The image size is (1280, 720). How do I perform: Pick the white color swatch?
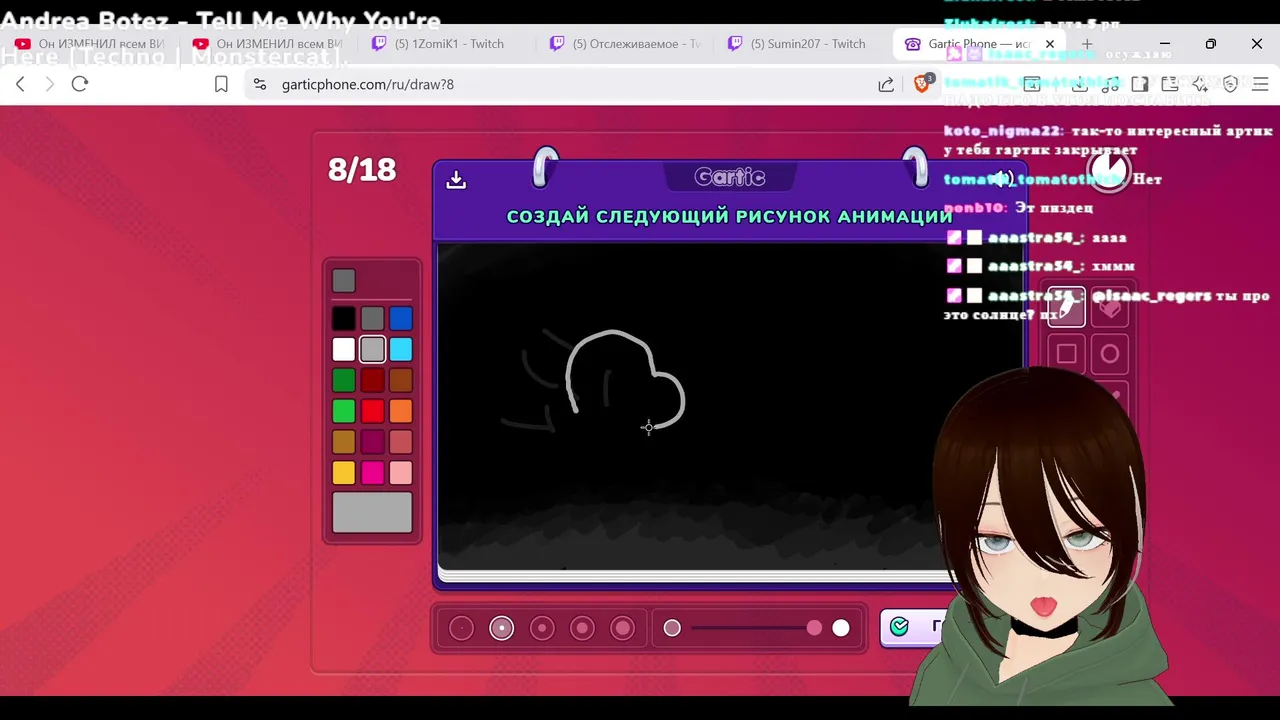344,349
